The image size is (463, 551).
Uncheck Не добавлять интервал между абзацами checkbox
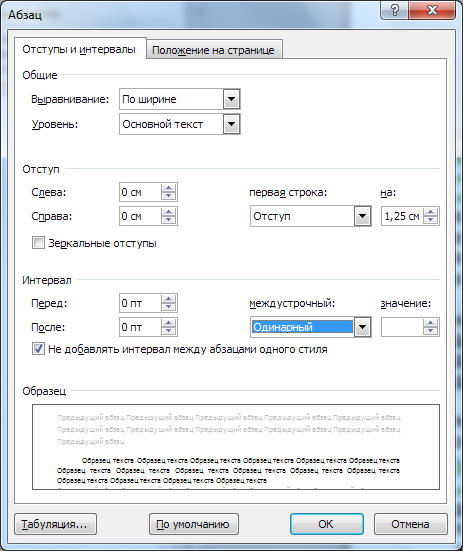38,349
